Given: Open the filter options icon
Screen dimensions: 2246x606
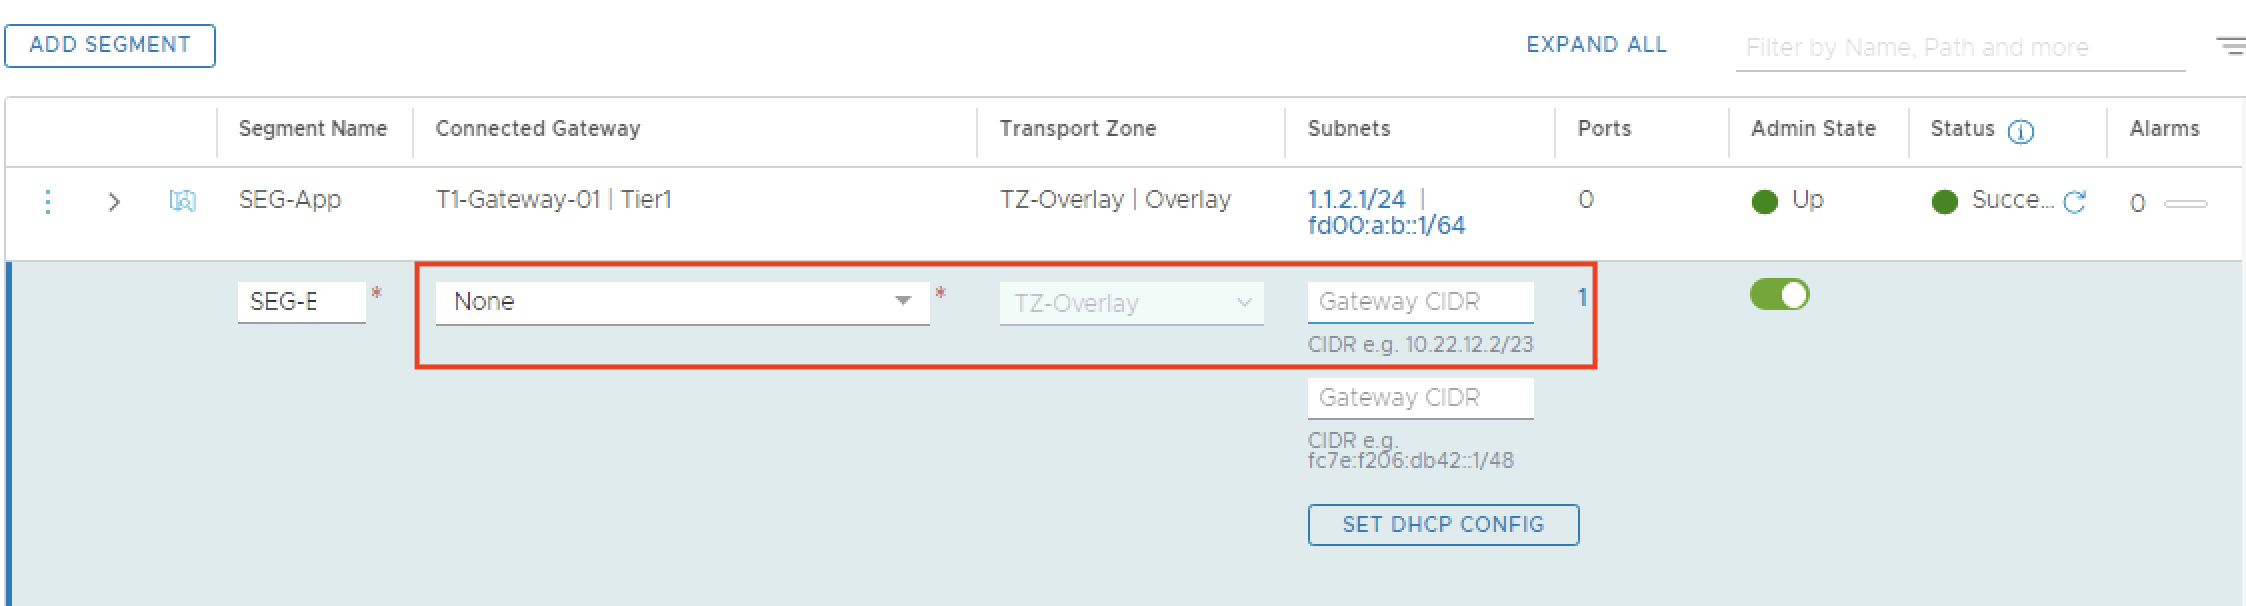Looking at the screenshot, I should click(2229, 46).
